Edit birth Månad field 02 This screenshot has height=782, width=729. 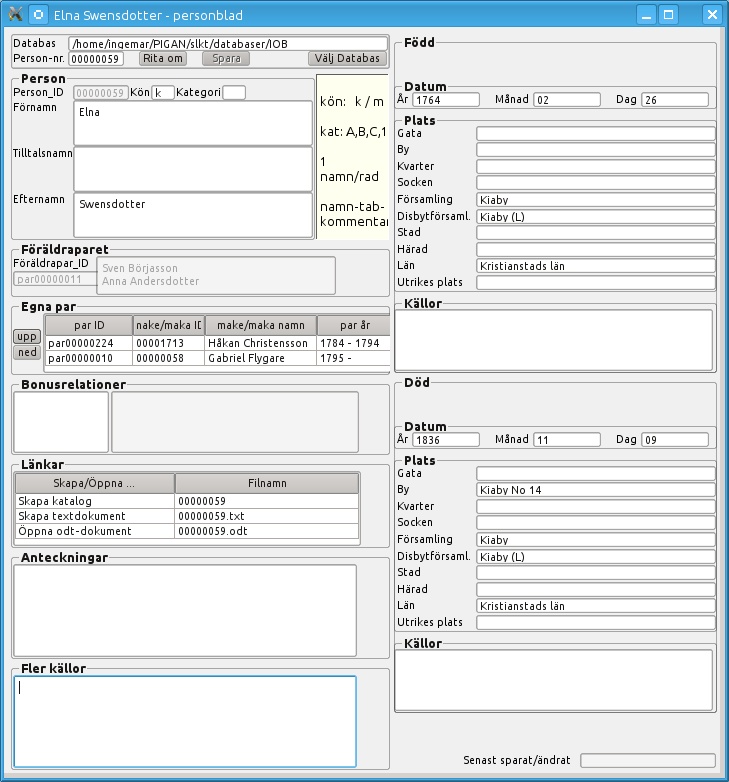567,100
